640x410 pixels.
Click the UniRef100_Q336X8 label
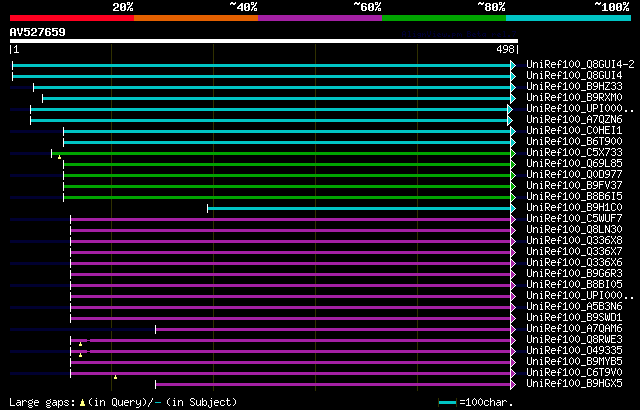pos(574,241)
